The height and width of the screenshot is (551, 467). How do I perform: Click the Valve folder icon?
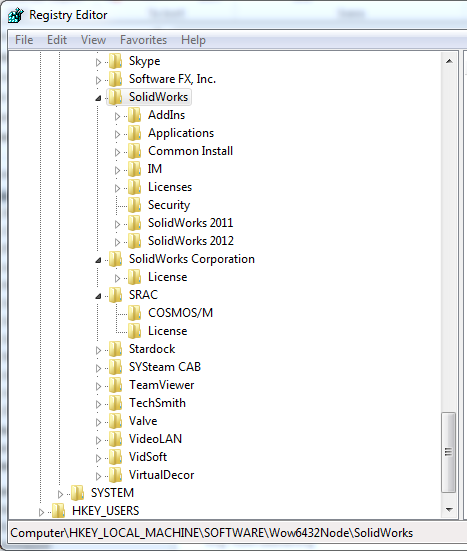point(115,421)
